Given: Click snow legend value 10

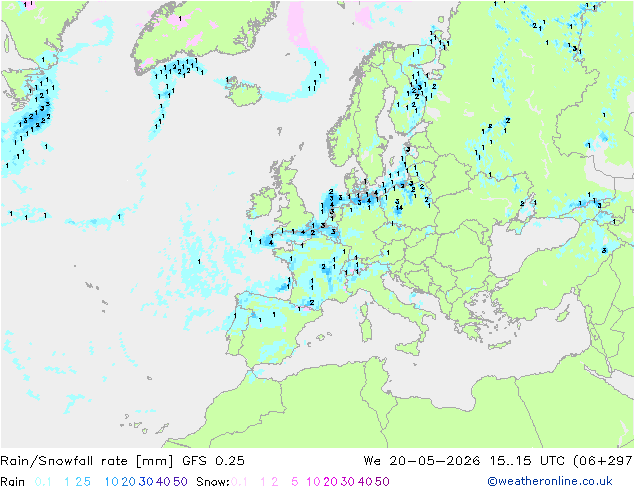Looking at the screenshot, I should (x=313, y=482).
